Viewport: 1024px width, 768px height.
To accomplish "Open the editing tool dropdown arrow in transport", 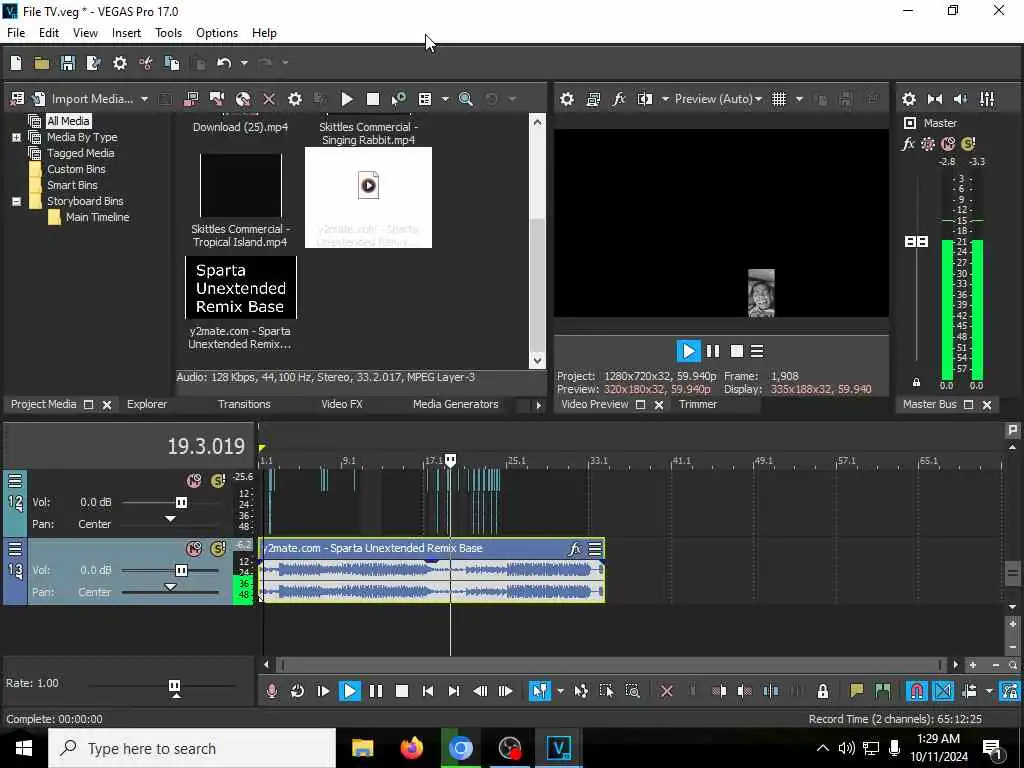I will [x=560, y=691].
